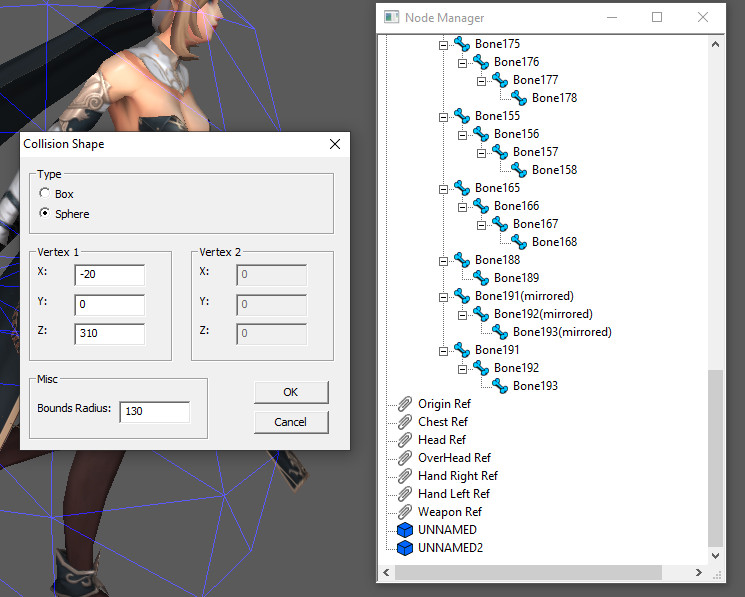
Task: Click the bone icon of Bone156
Action: tap(481, 134)
